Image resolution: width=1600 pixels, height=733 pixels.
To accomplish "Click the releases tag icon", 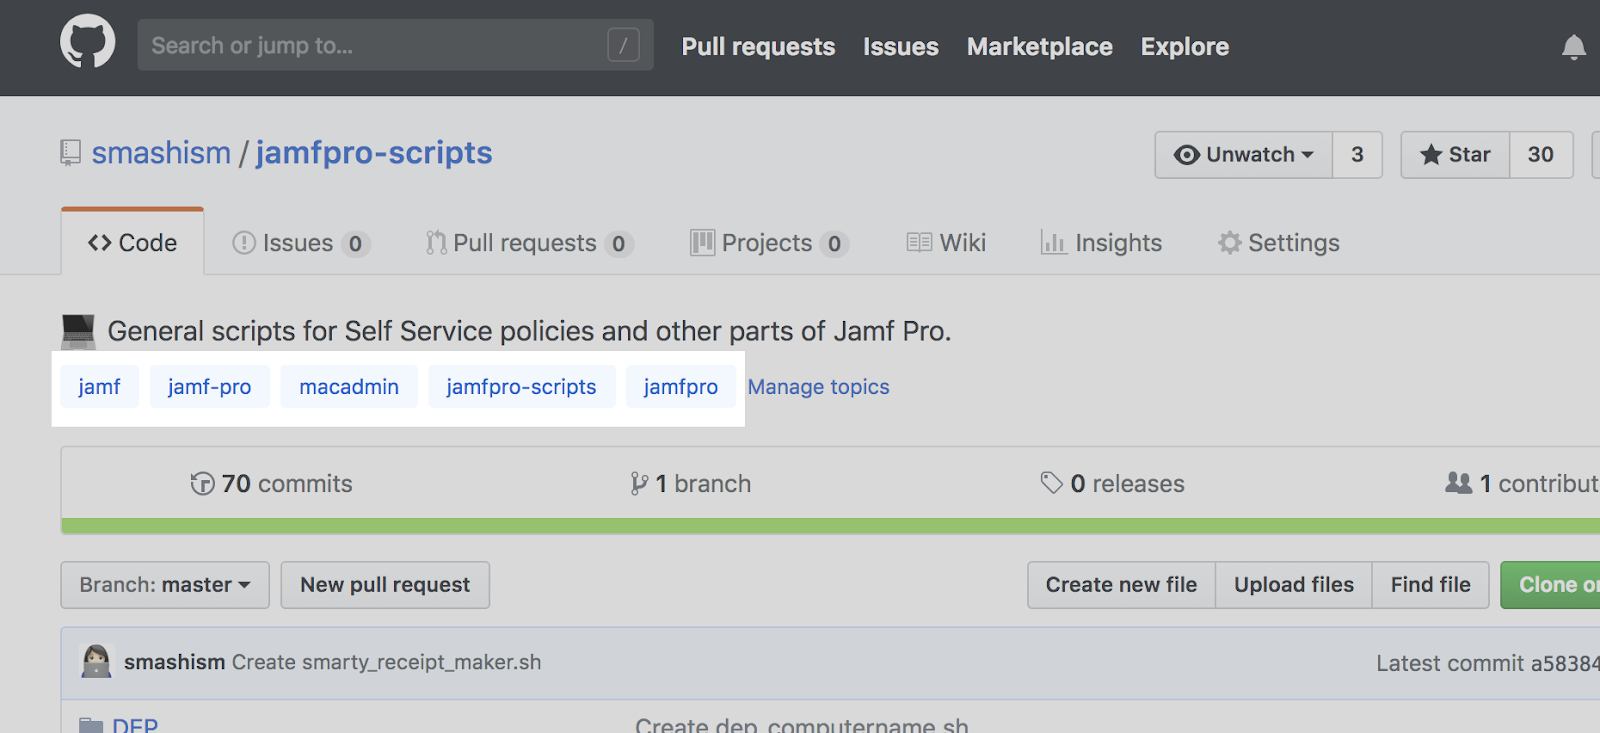I will [1051, 483].
